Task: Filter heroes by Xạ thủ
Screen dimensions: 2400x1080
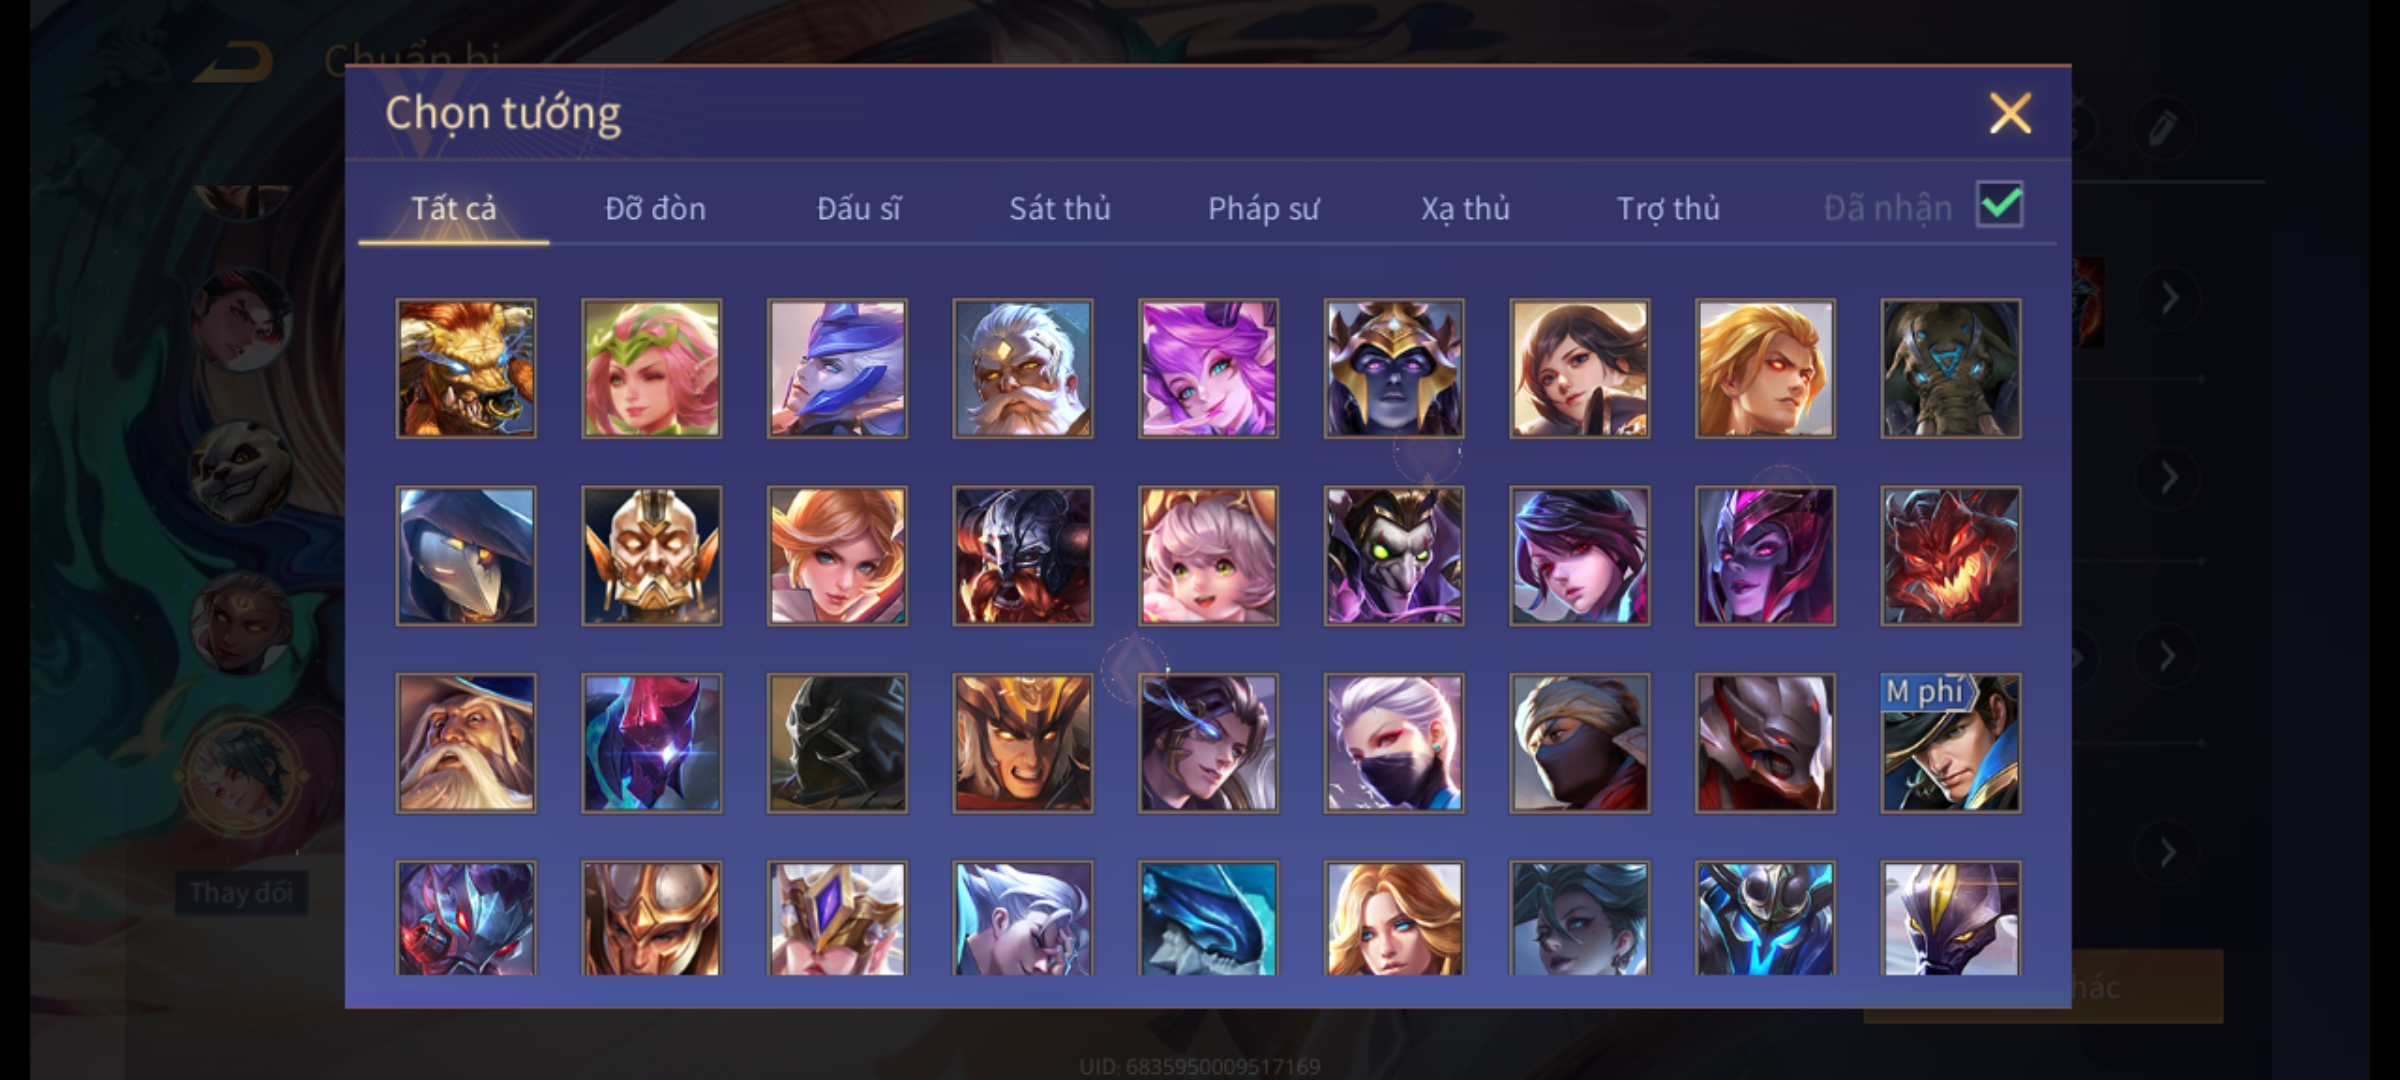Action: pyautogui.click(x=1466, y=208)
